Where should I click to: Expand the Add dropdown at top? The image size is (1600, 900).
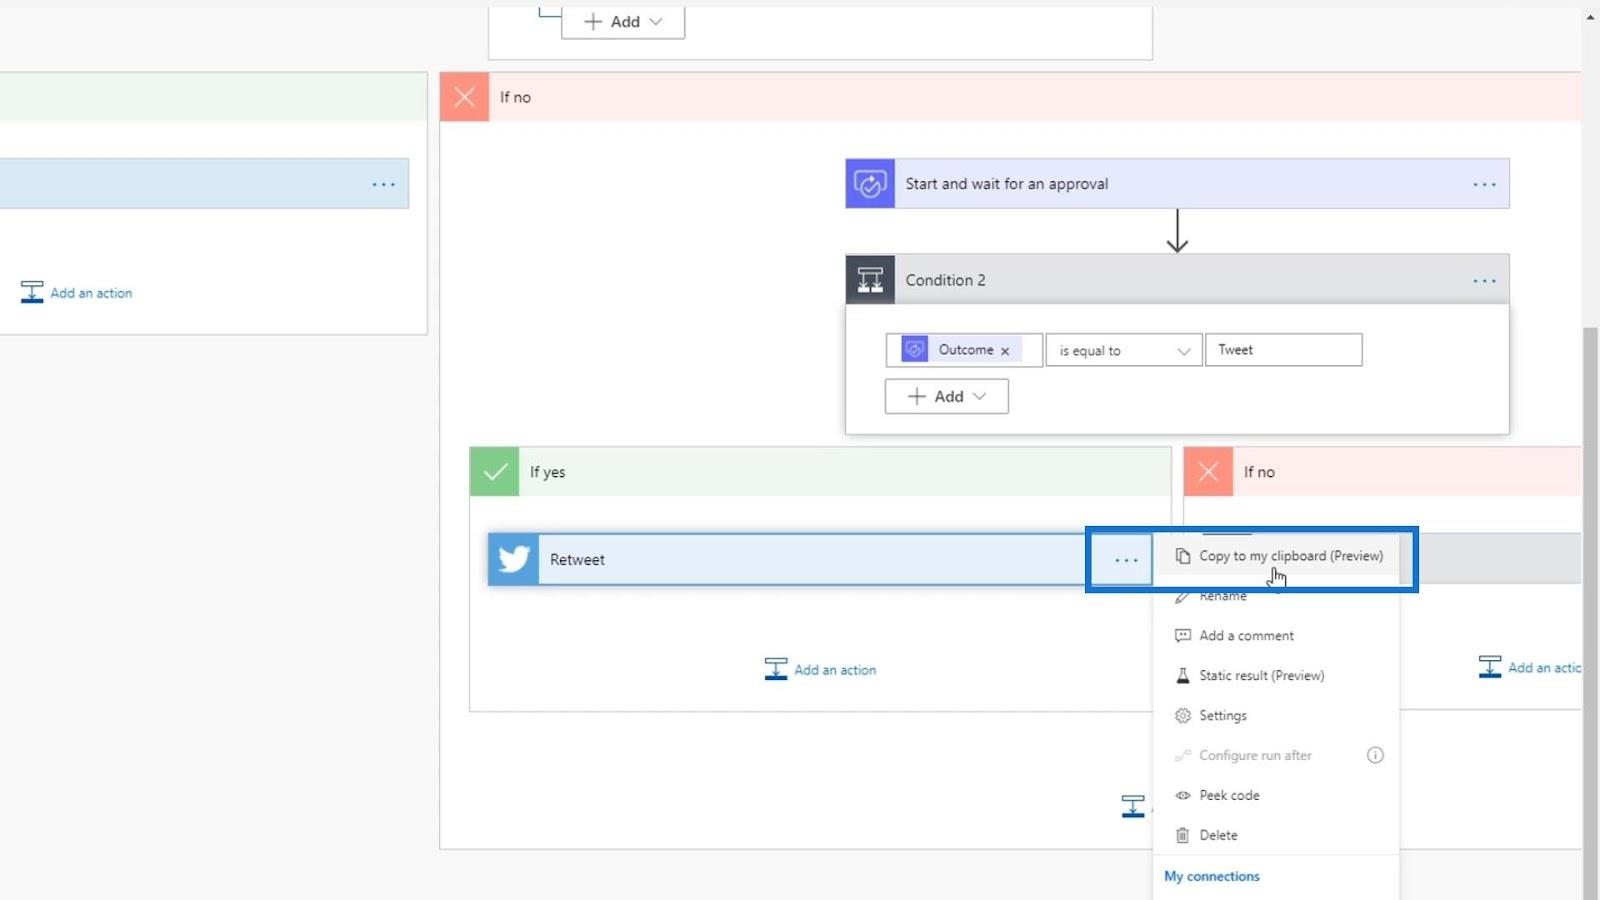point(623,22)
